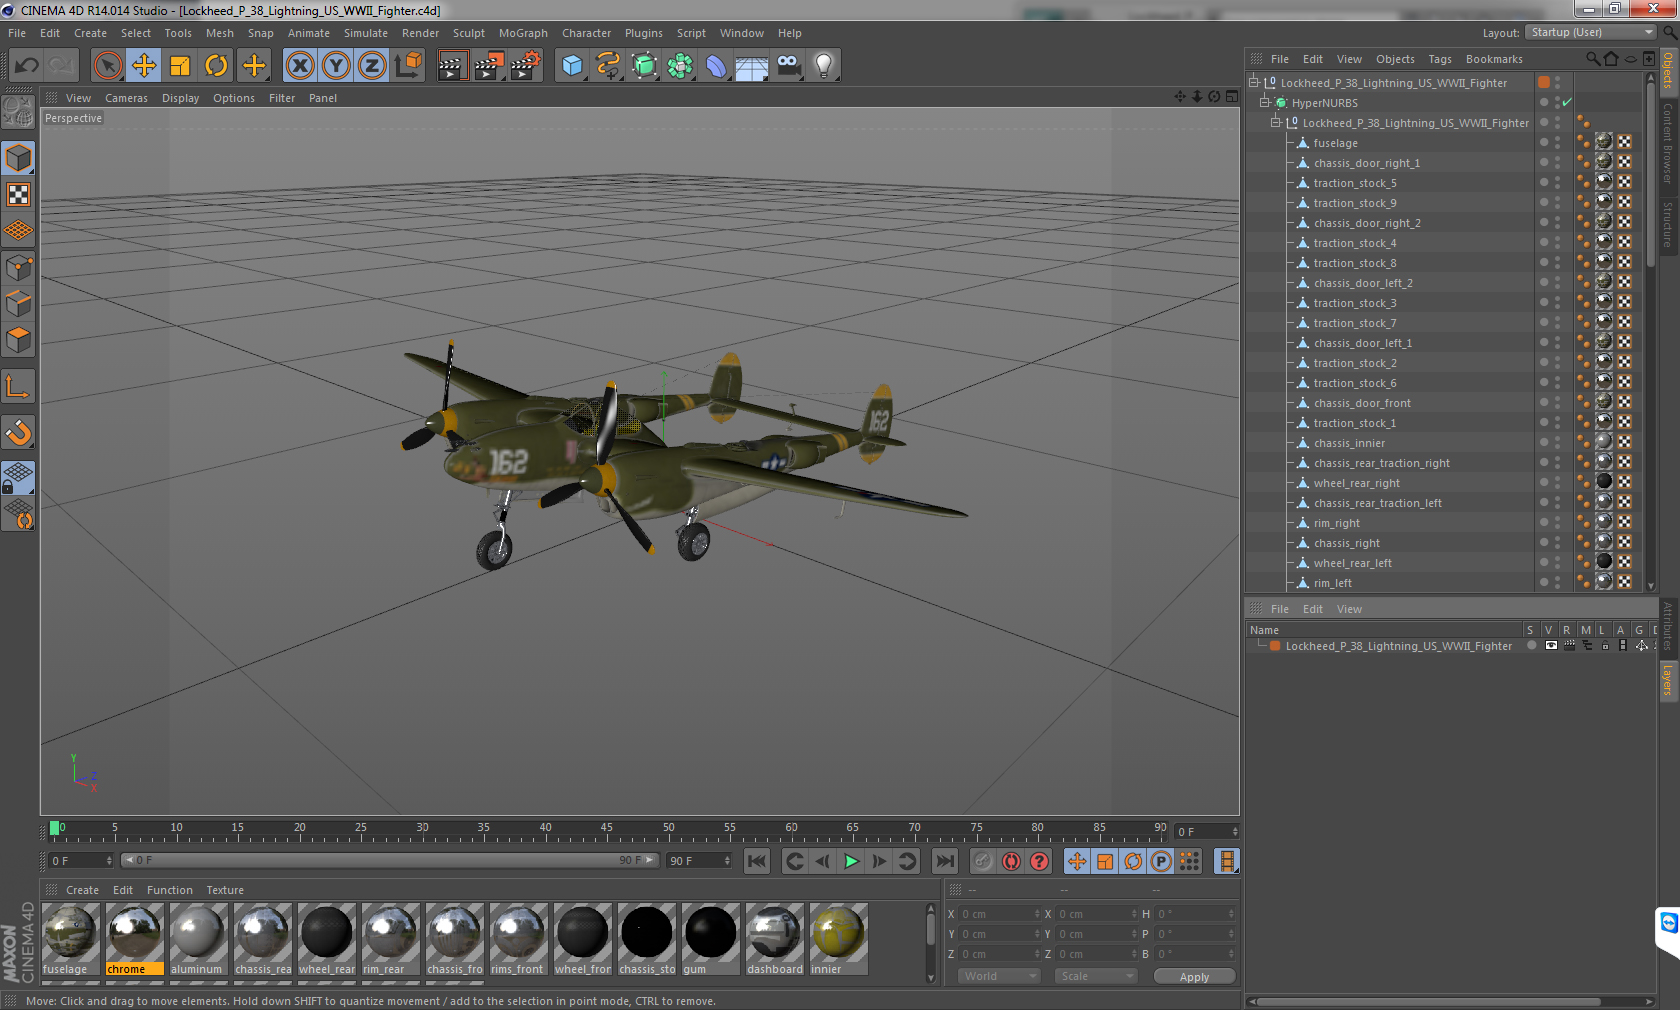The image size is (1680, 1010).
Task: Collapse the HyperNURBS tree node
Action: 1265,102
